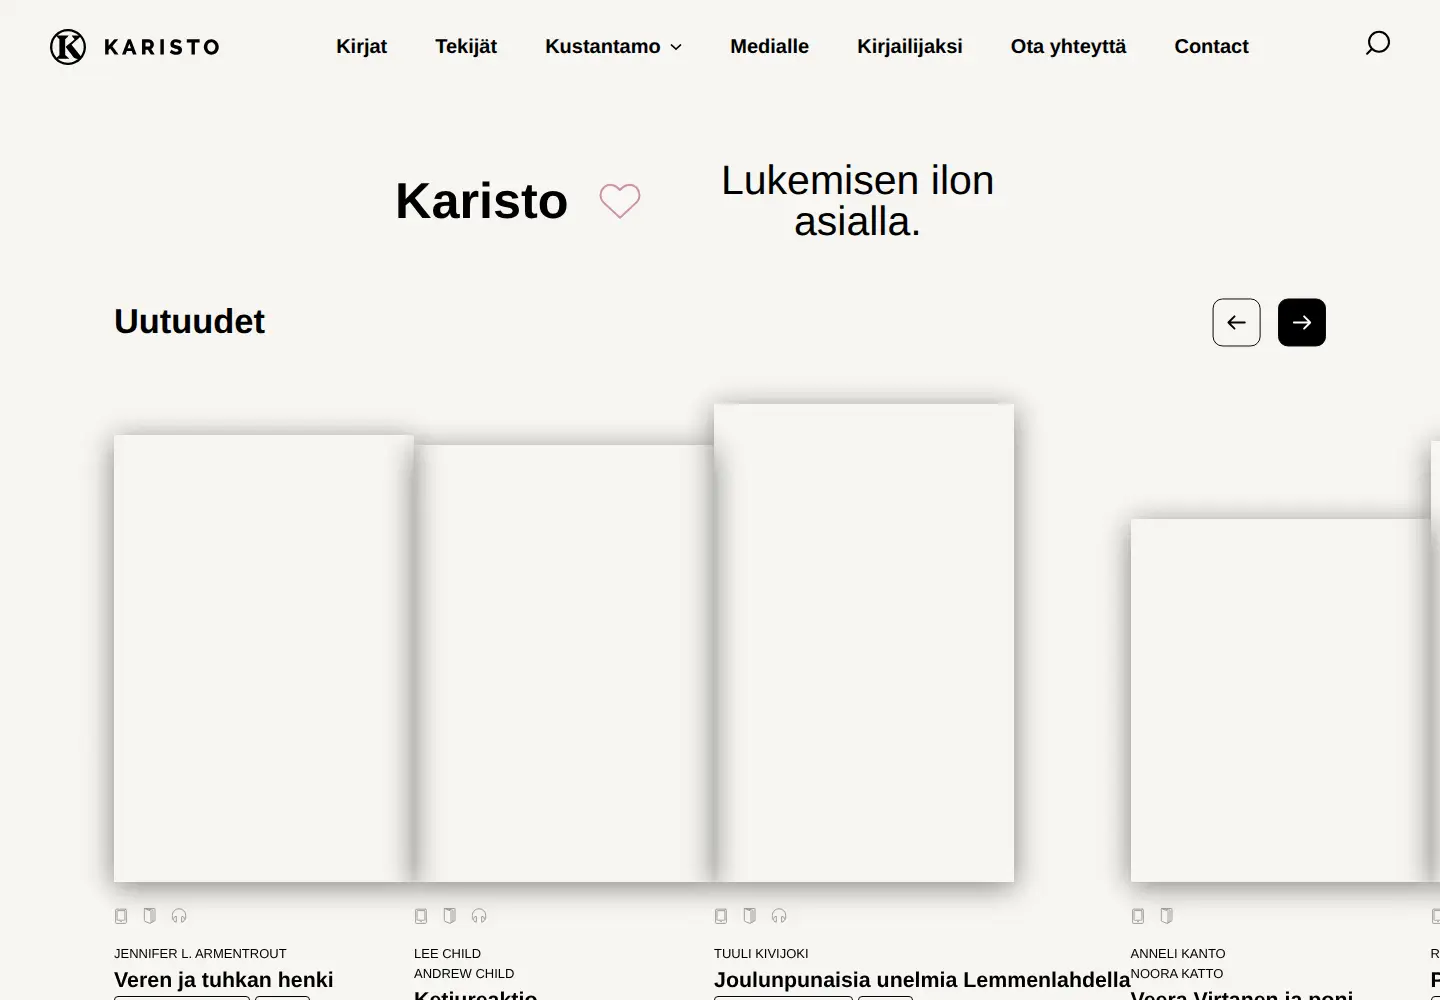
Task: Click e-book icon for Anneli Kanto's book
Action: coord(1138,916)
